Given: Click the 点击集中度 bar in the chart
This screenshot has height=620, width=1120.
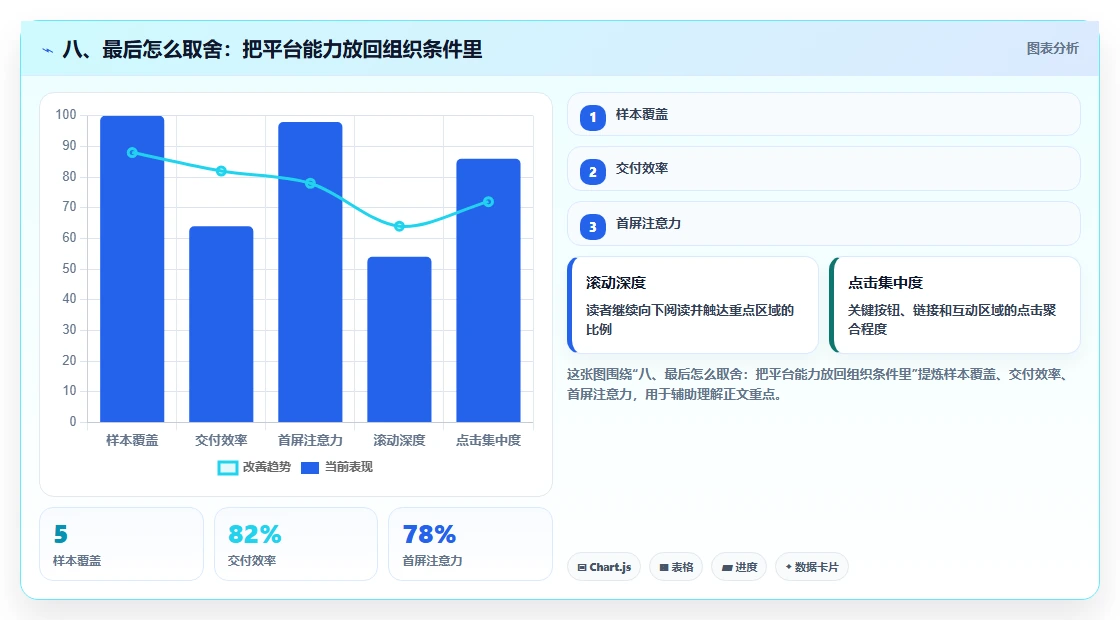Looking at the screenshot, I should [489, 290].
